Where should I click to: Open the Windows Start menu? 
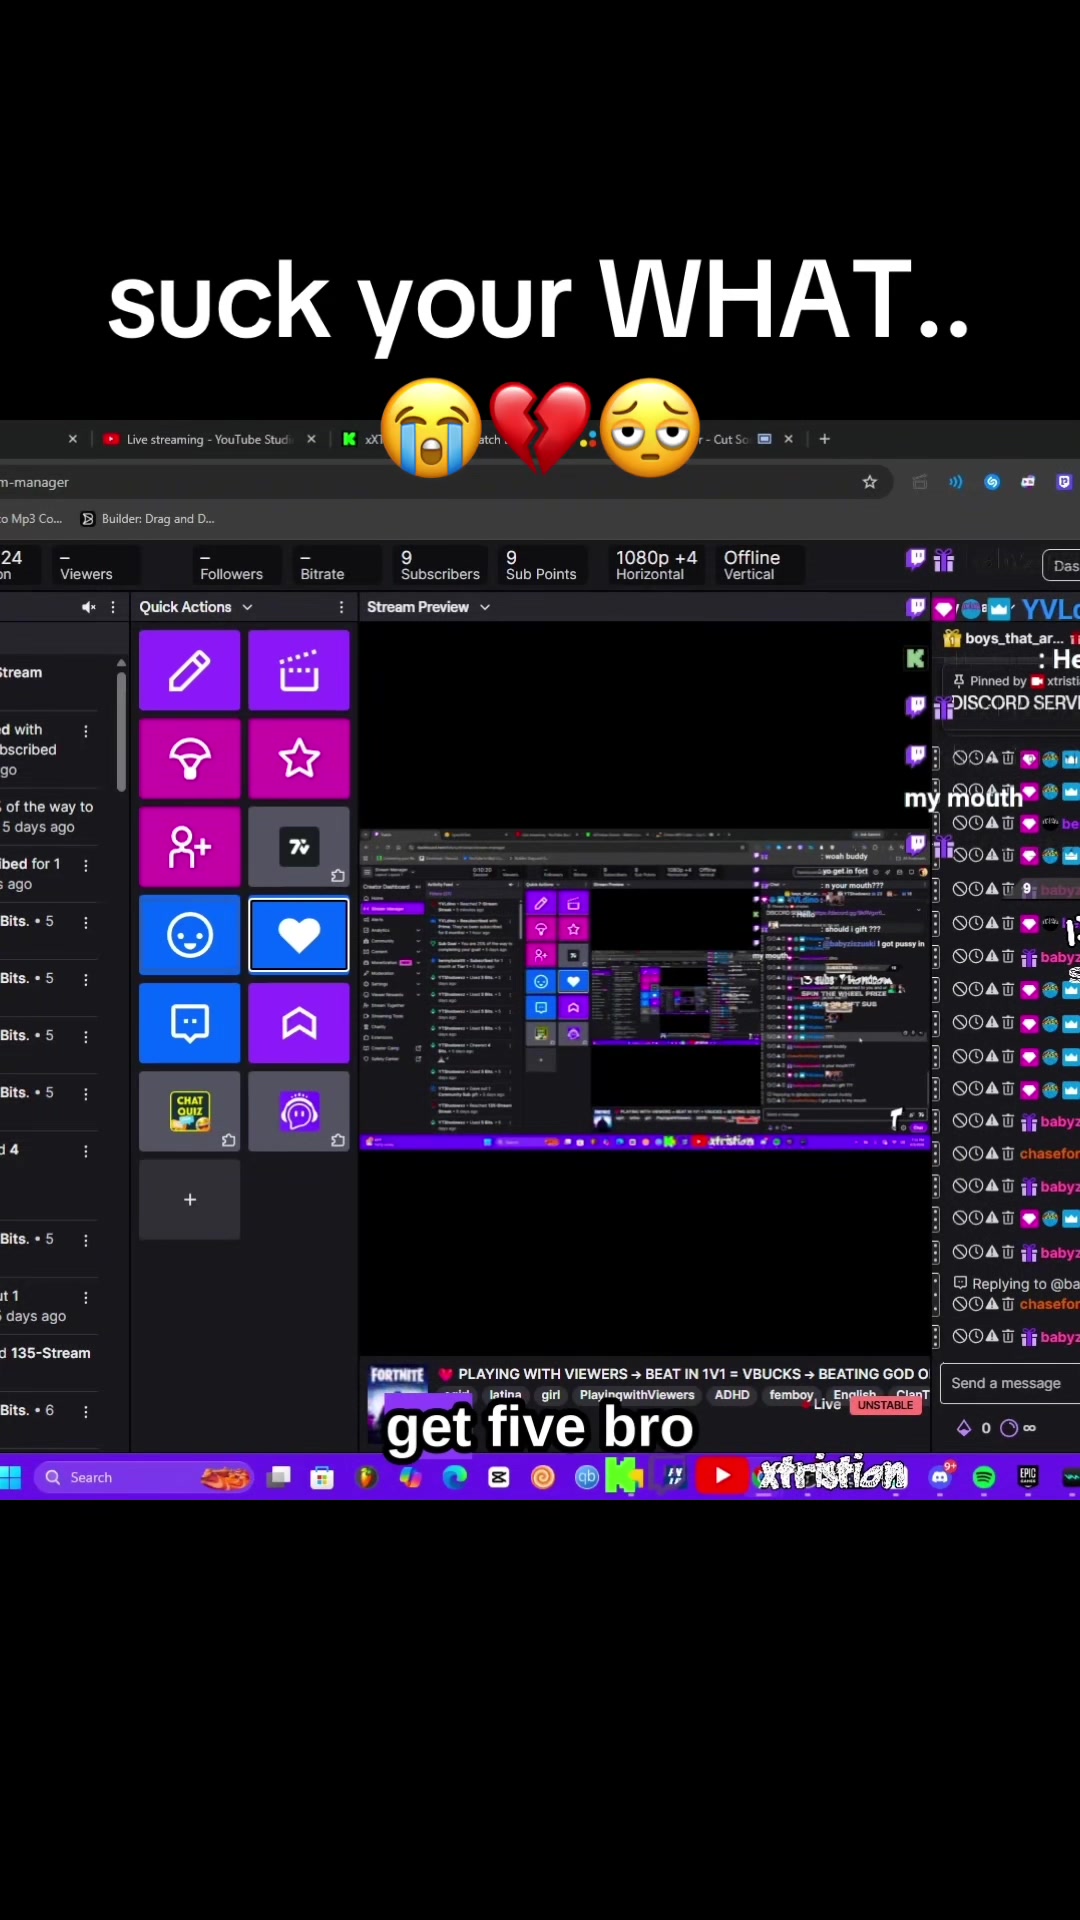coord(11,1477)
